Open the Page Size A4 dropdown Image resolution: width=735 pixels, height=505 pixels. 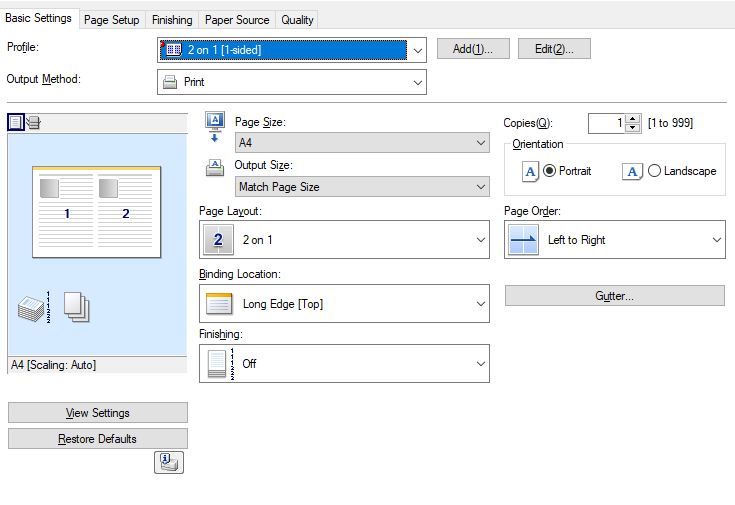(x=362, y=143)
